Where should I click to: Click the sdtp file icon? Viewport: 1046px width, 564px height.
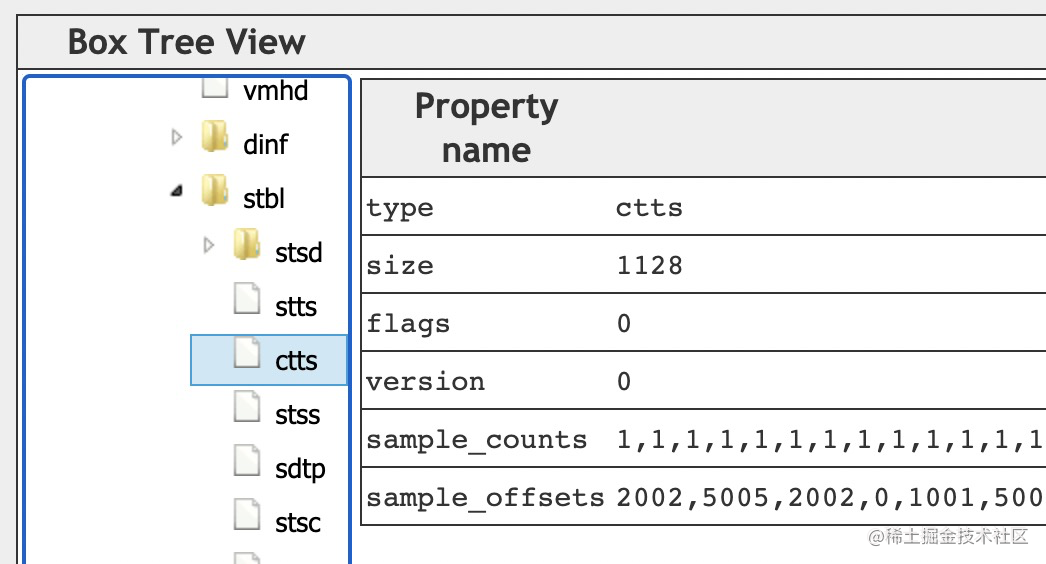247,460
